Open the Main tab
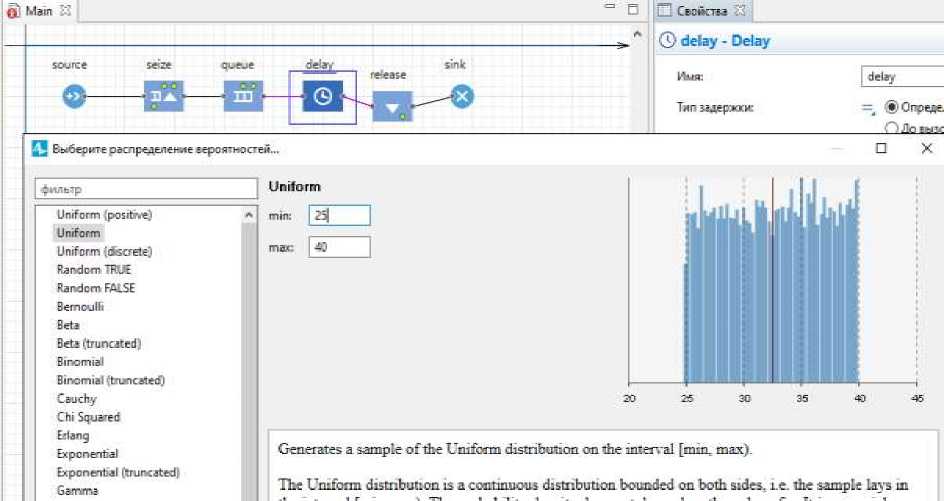 point(39,11)
